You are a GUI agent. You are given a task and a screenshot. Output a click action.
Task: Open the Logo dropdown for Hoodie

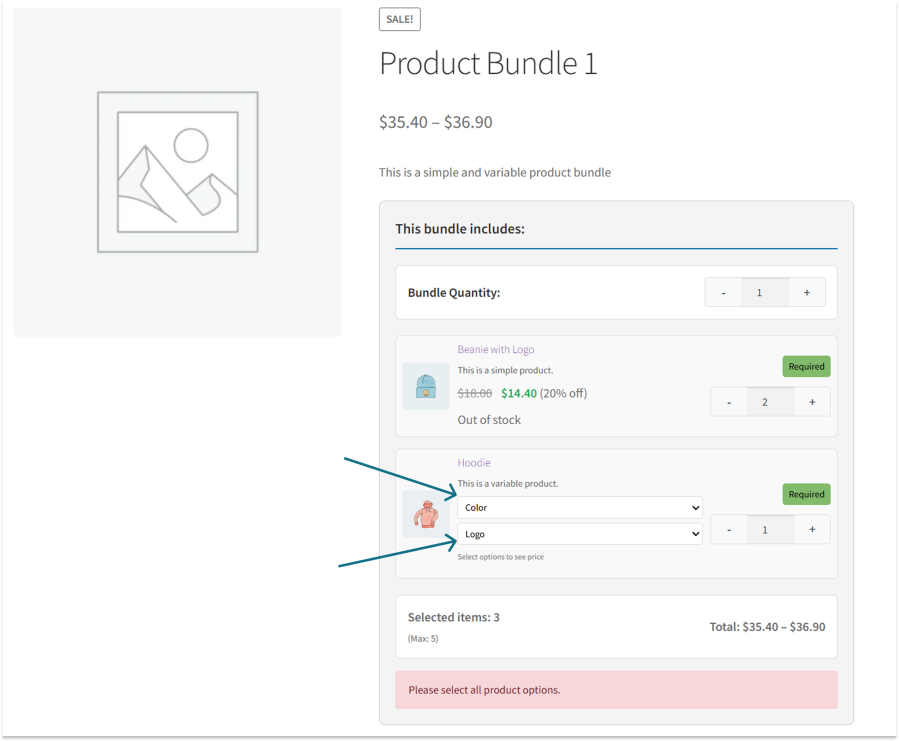coord(580,533)
